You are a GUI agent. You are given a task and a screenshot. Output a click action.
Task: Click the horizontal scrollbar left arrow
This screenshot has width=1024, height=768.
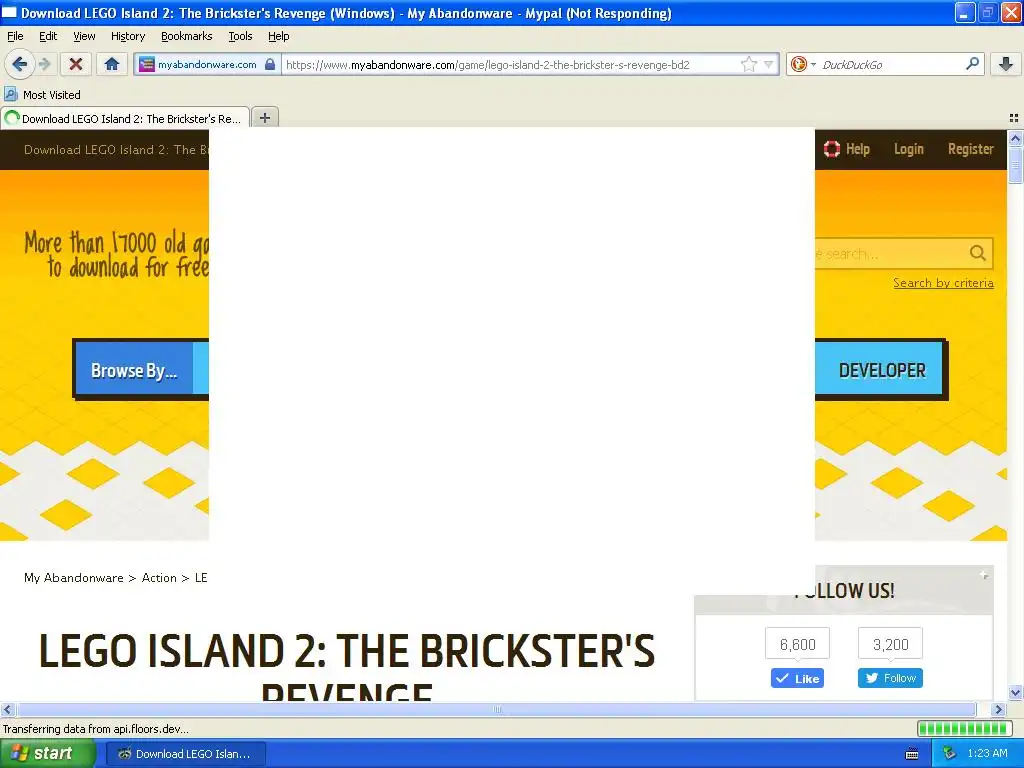[x=7, y=709]
